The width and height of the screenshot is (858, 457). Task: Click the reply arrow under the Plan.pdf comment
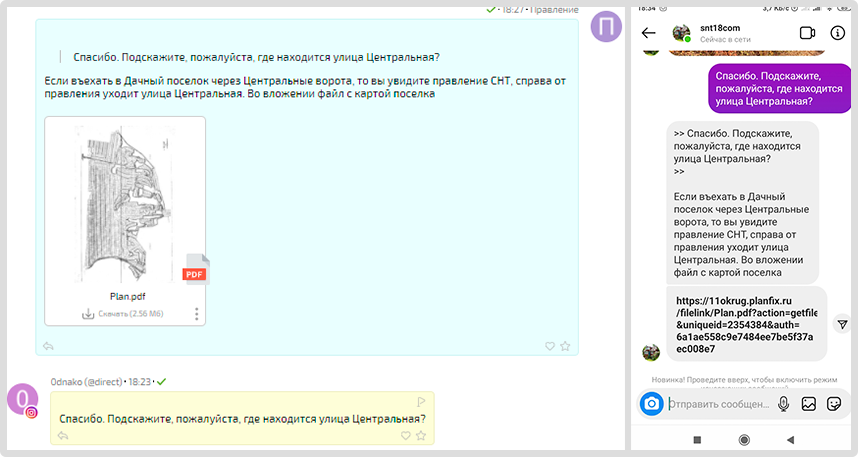[48, 346]
